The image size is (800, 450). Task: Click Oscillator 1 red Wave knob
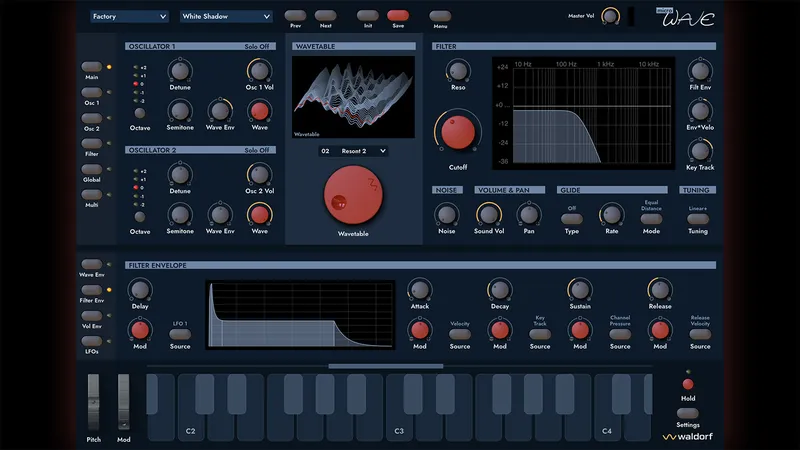260,111
